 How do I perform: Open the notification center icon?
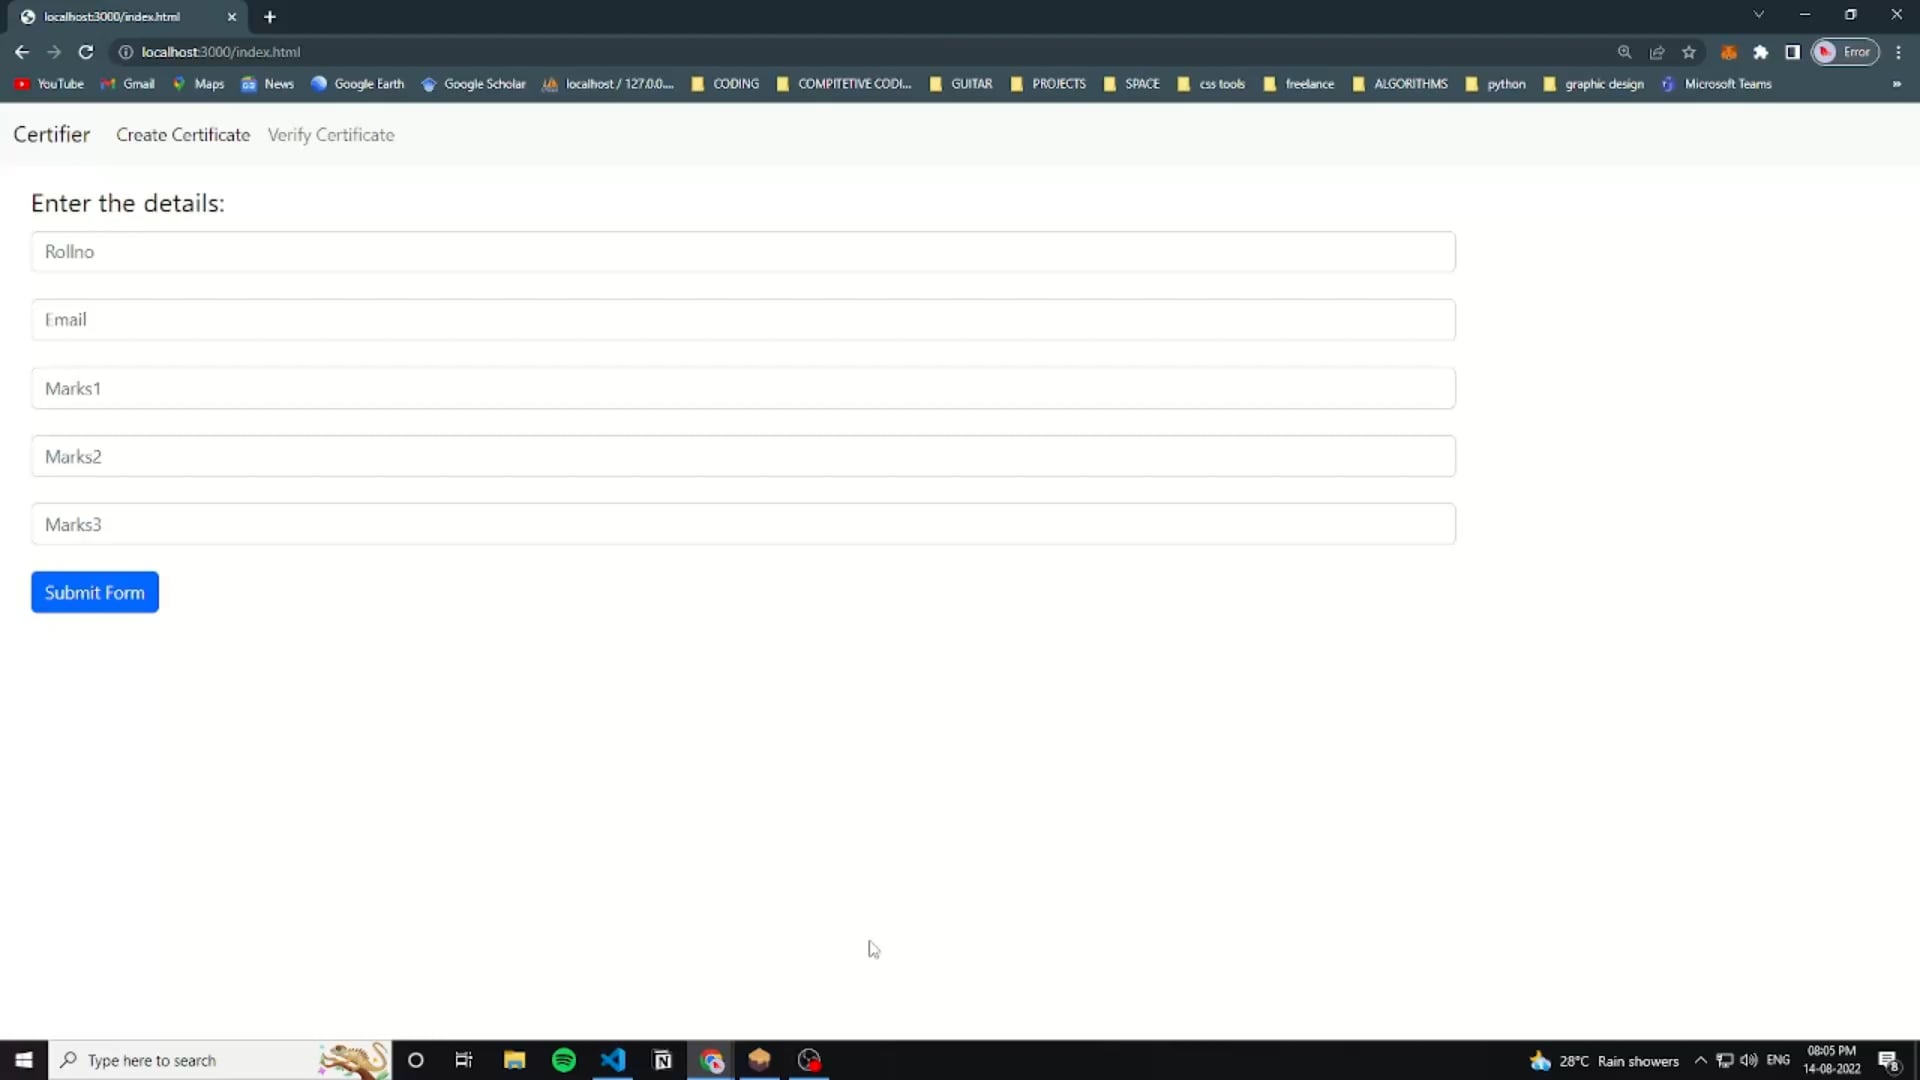click(x=1889, y=1060)
